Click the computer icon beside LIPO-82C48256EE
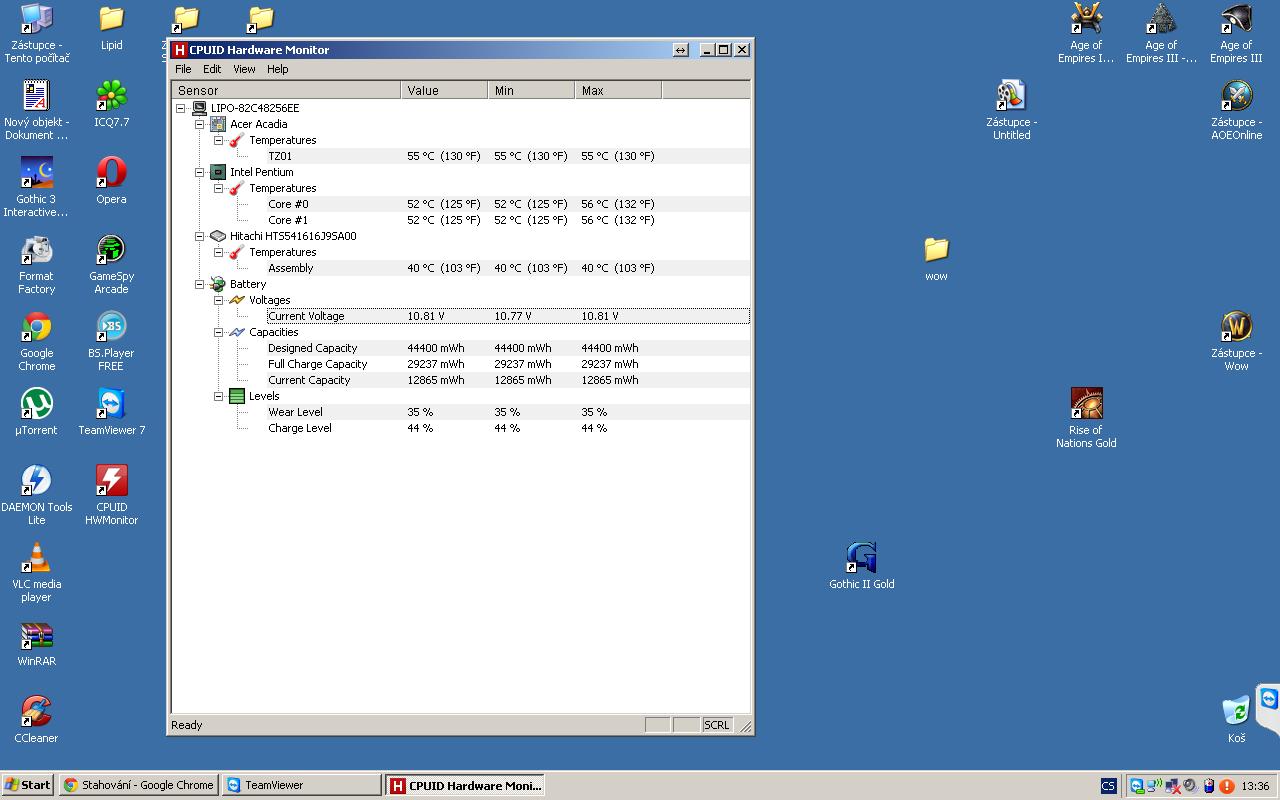 (199, 108)
